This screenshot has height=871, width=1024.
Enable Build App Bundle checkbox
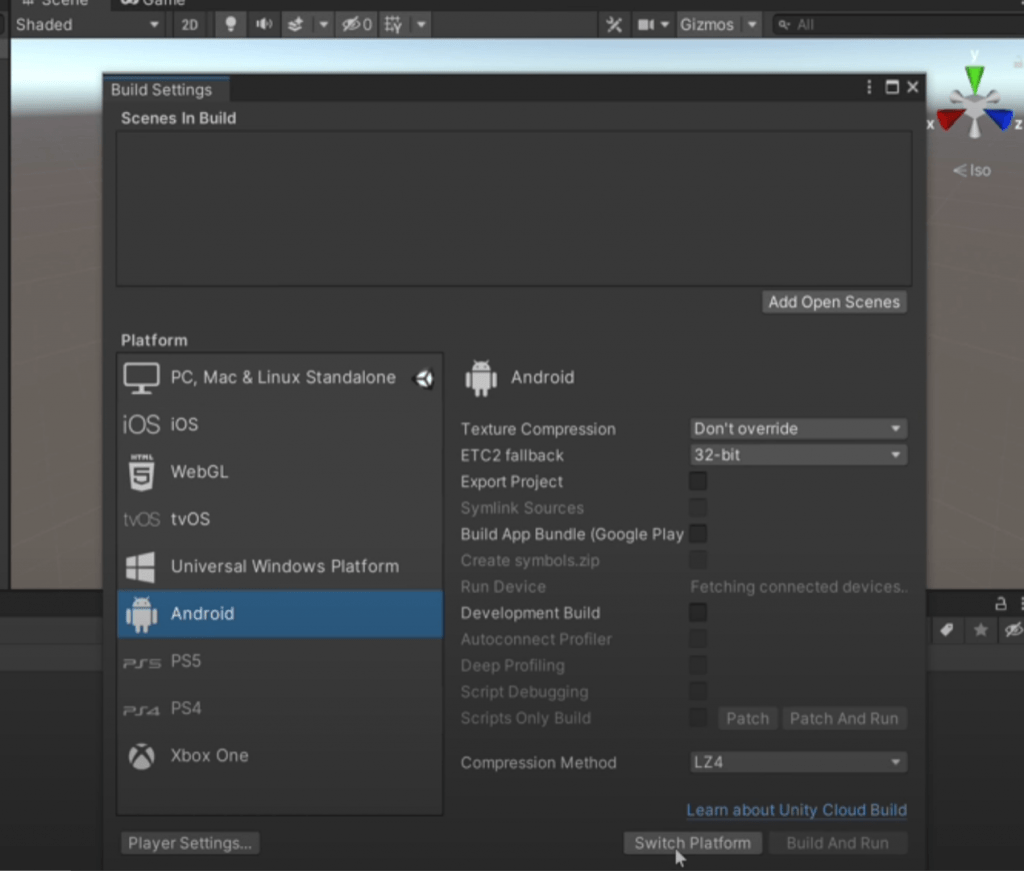click(698, 533)
